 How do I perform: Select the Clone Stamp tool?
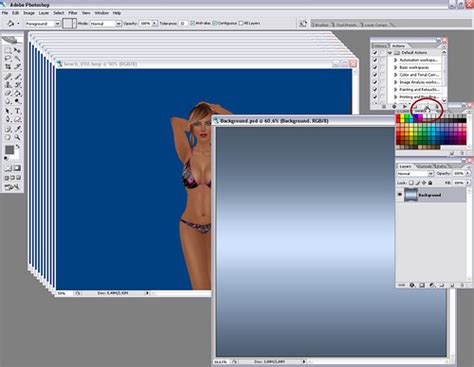tap(8, 85)
